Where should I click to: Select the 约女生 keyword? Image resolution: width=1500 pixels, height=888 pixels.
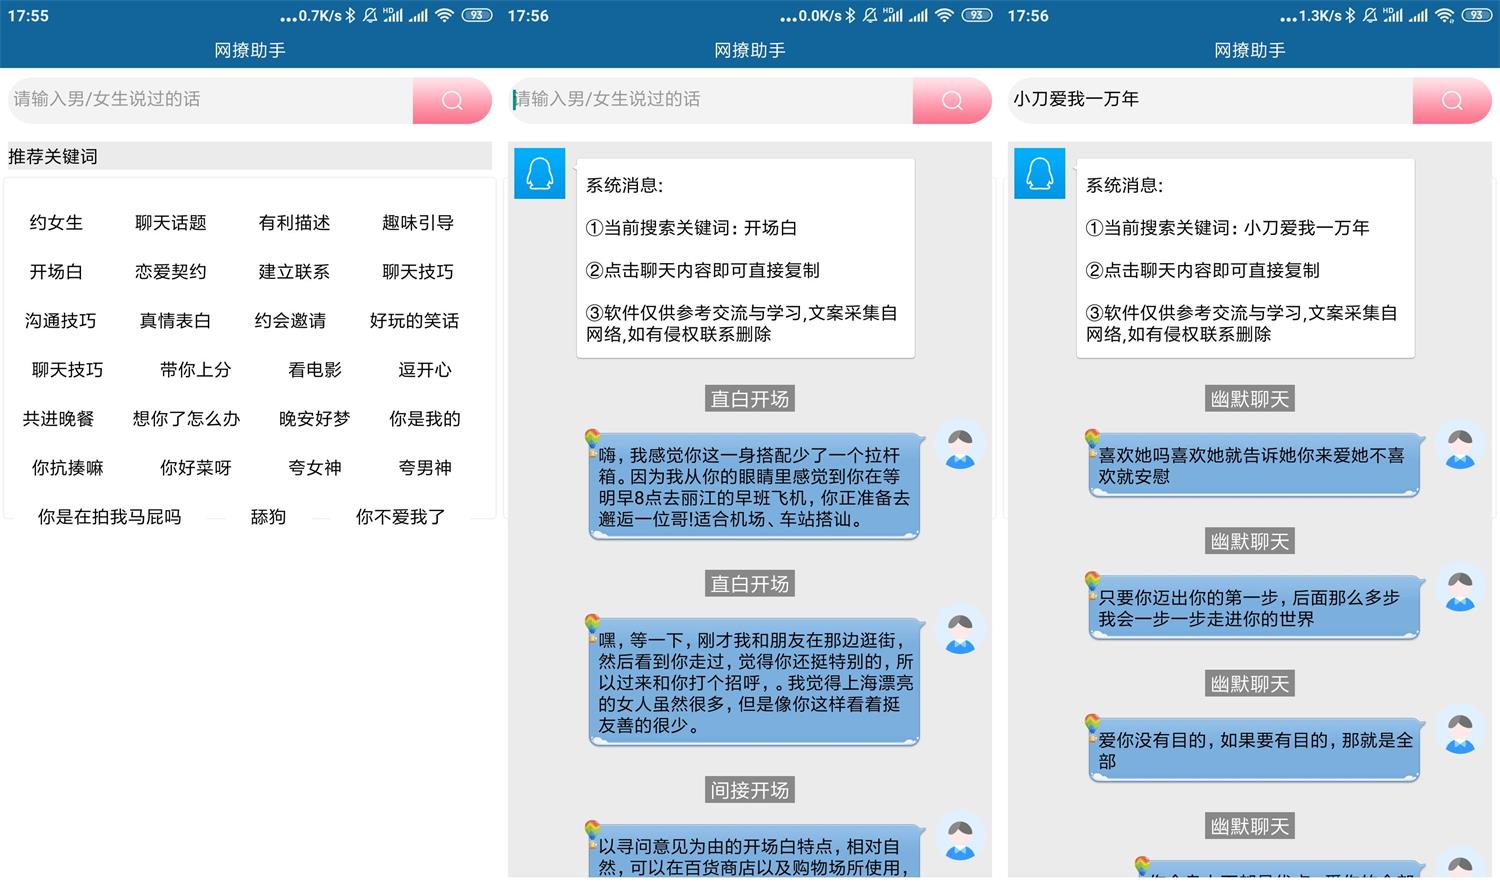click(56, 223)
